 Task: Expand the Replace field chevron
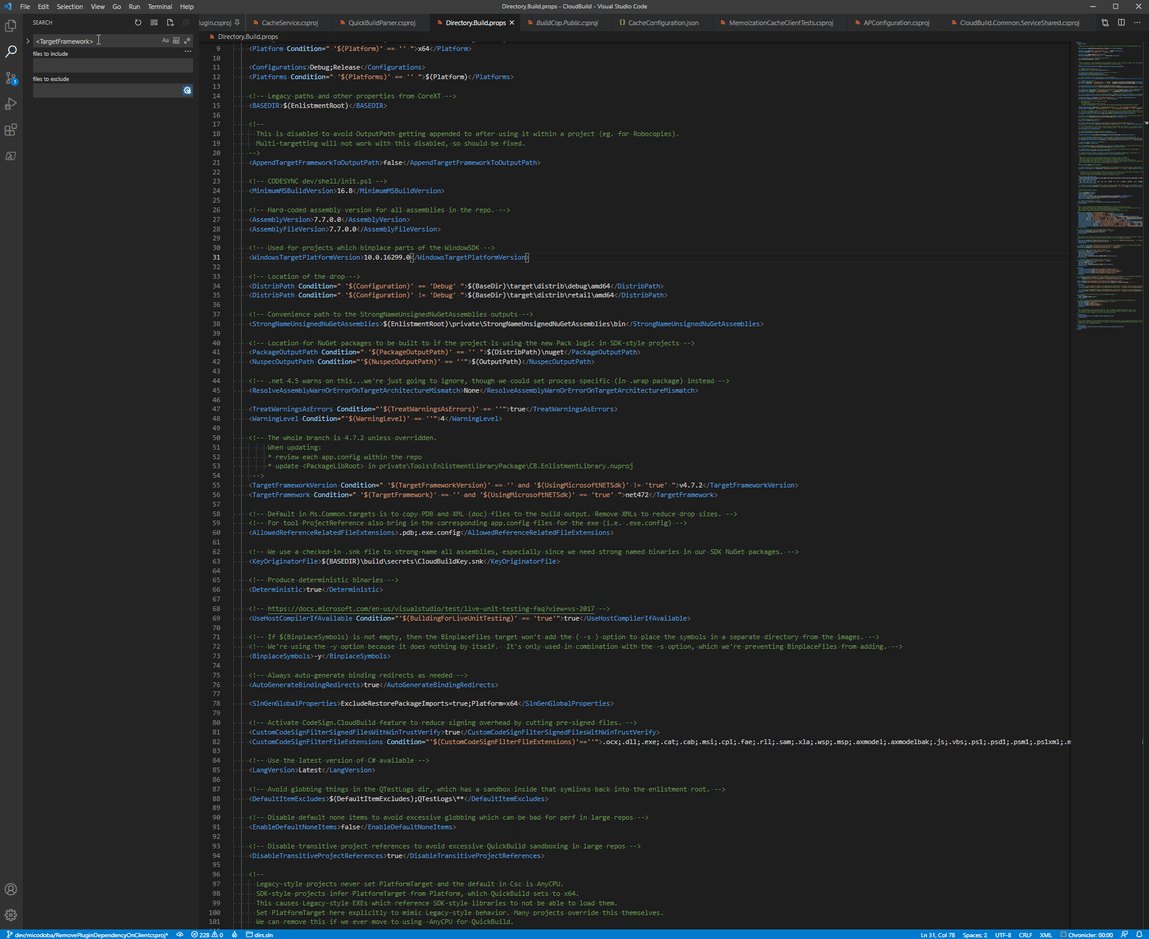pyautogui.click(x=28, y=41)
